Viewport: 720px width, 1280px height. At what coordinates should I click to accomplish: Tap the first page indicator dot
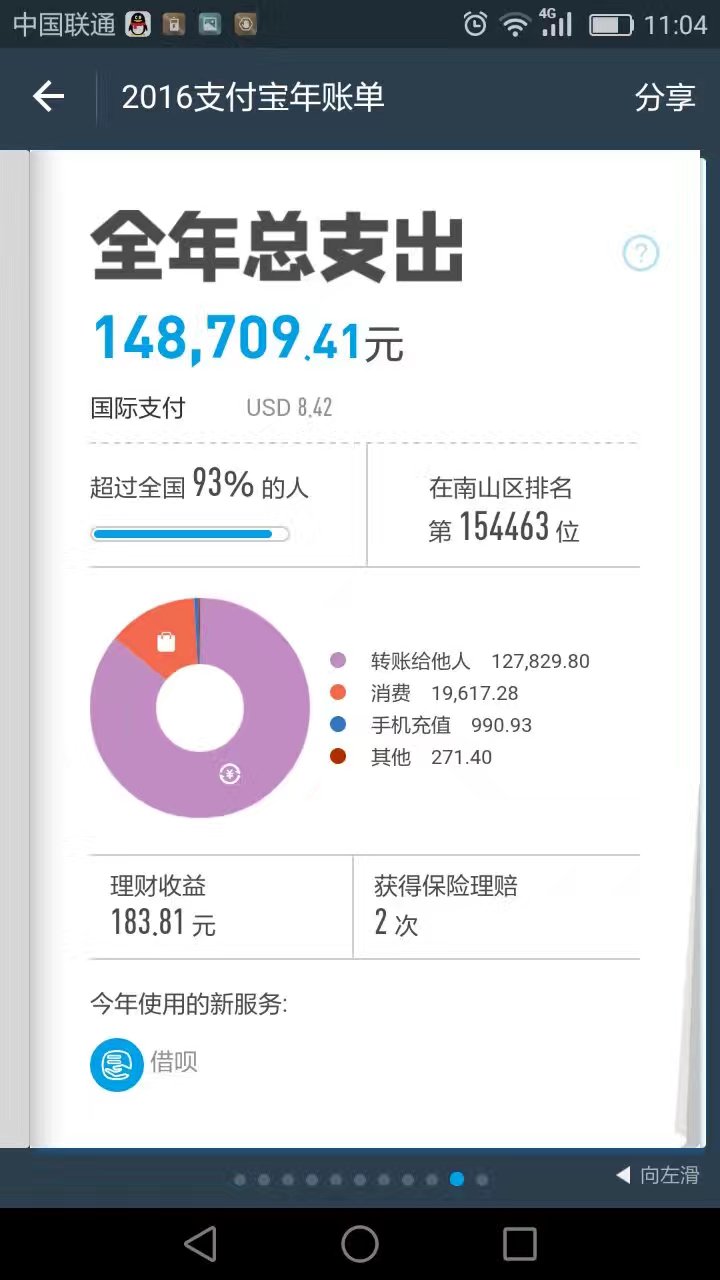point(240,1180)
